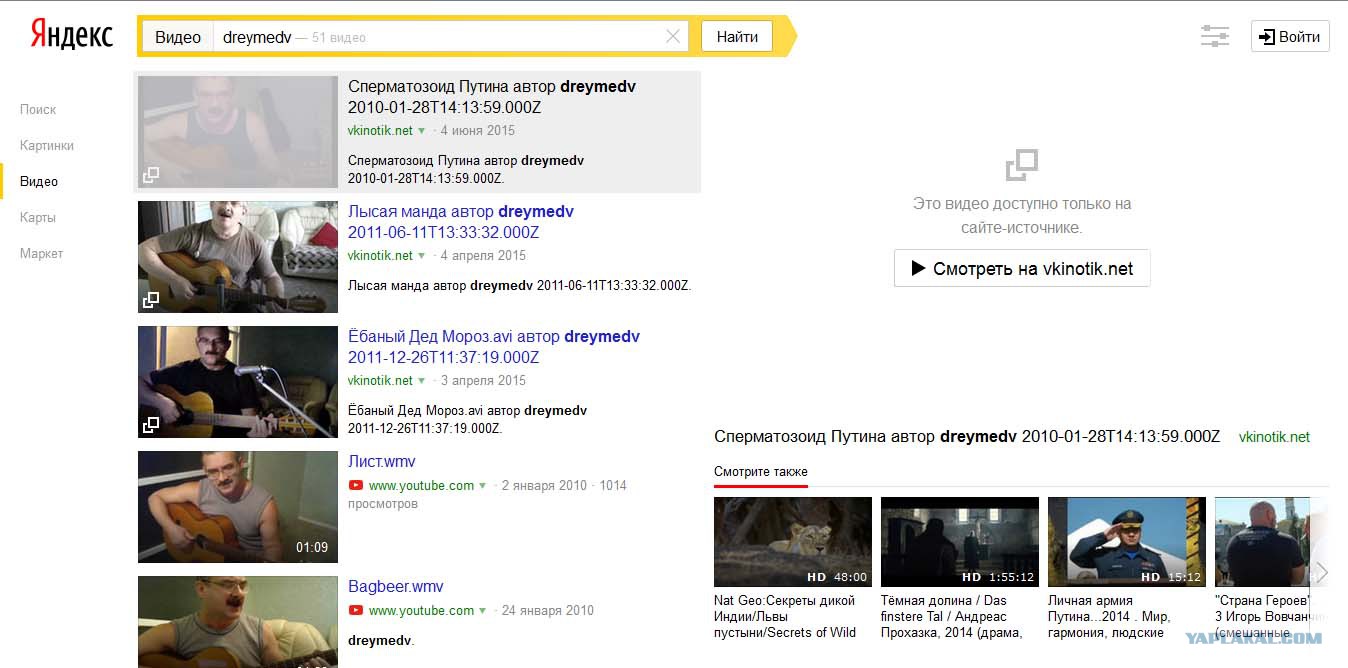The height and width of the screenshot is (668, 1348).
Task: Click the message "Это видео доступно только на сайте-источнике."
Action: click(1022, 216)
